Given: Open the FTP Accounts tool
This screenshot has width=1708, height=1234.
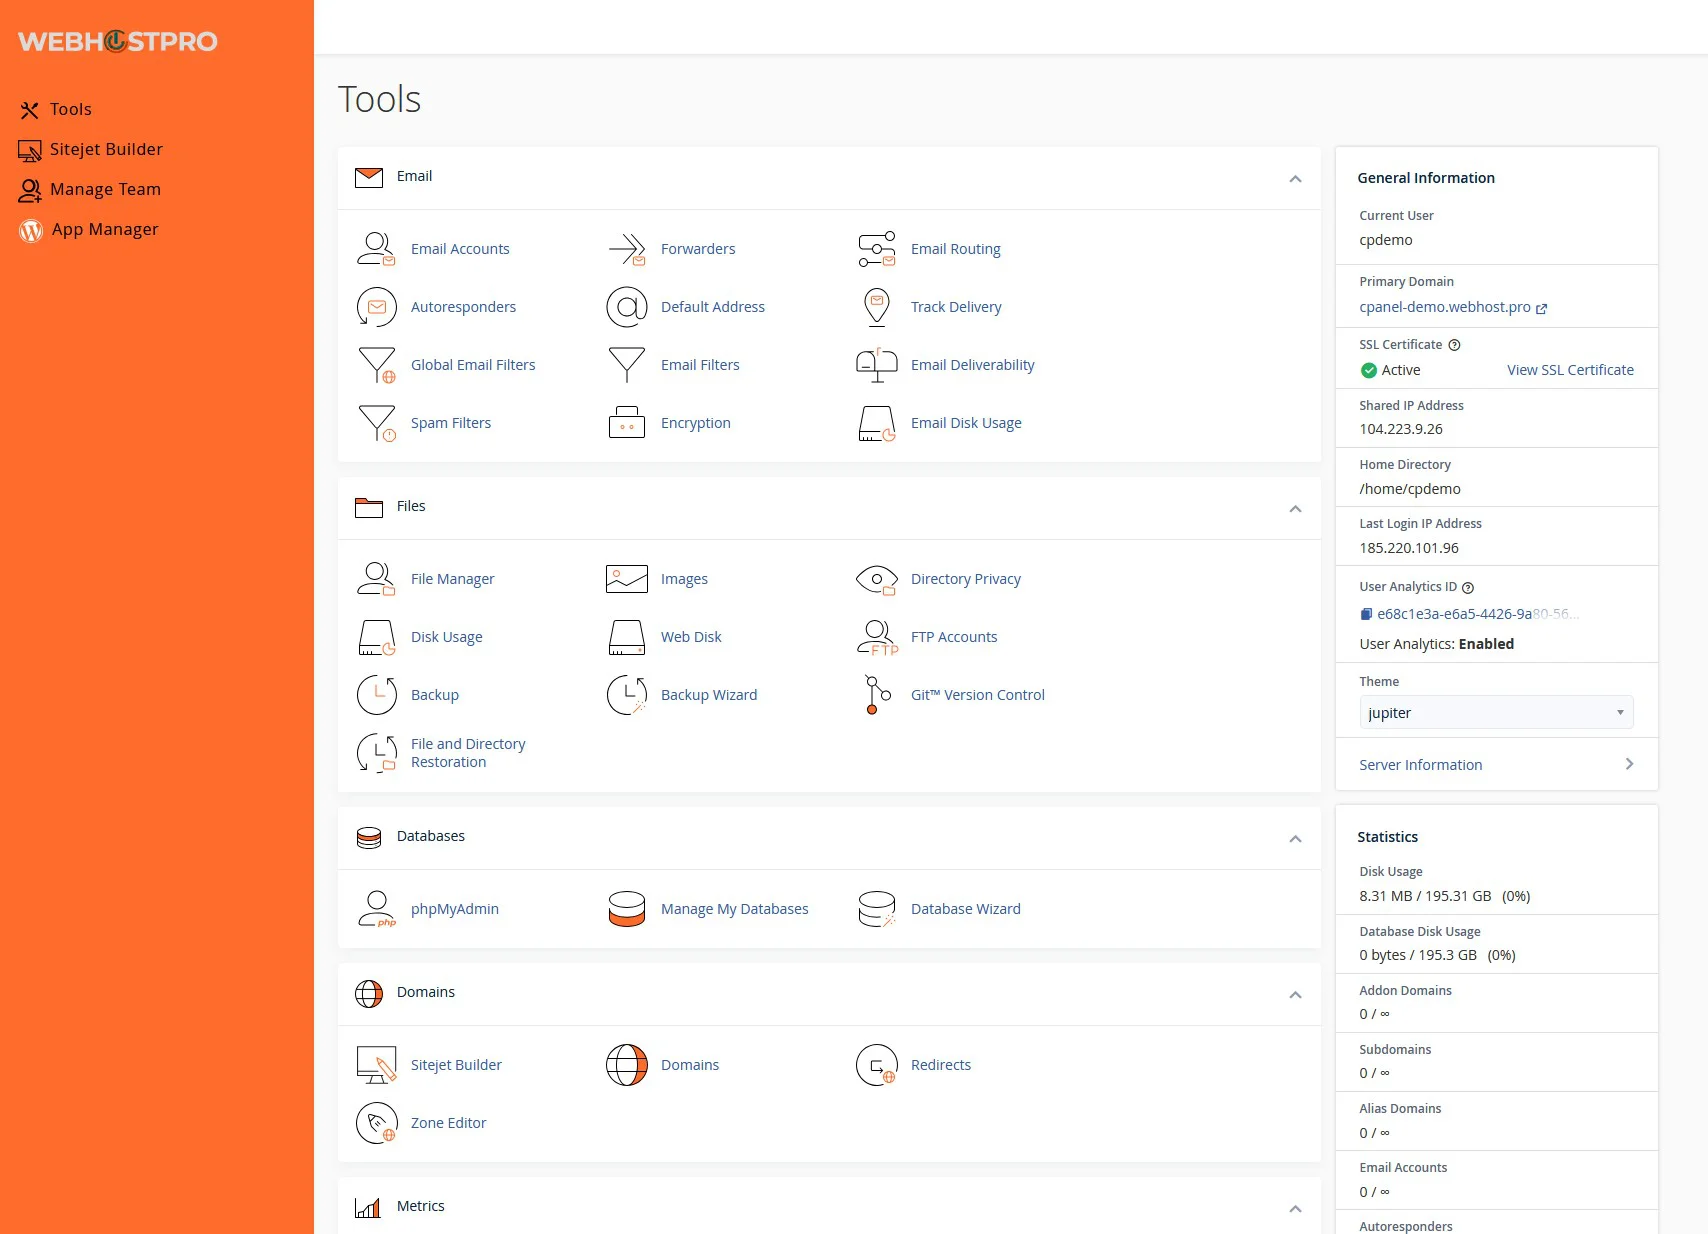Looking at the screenshot, I should (x=953, y=636).
